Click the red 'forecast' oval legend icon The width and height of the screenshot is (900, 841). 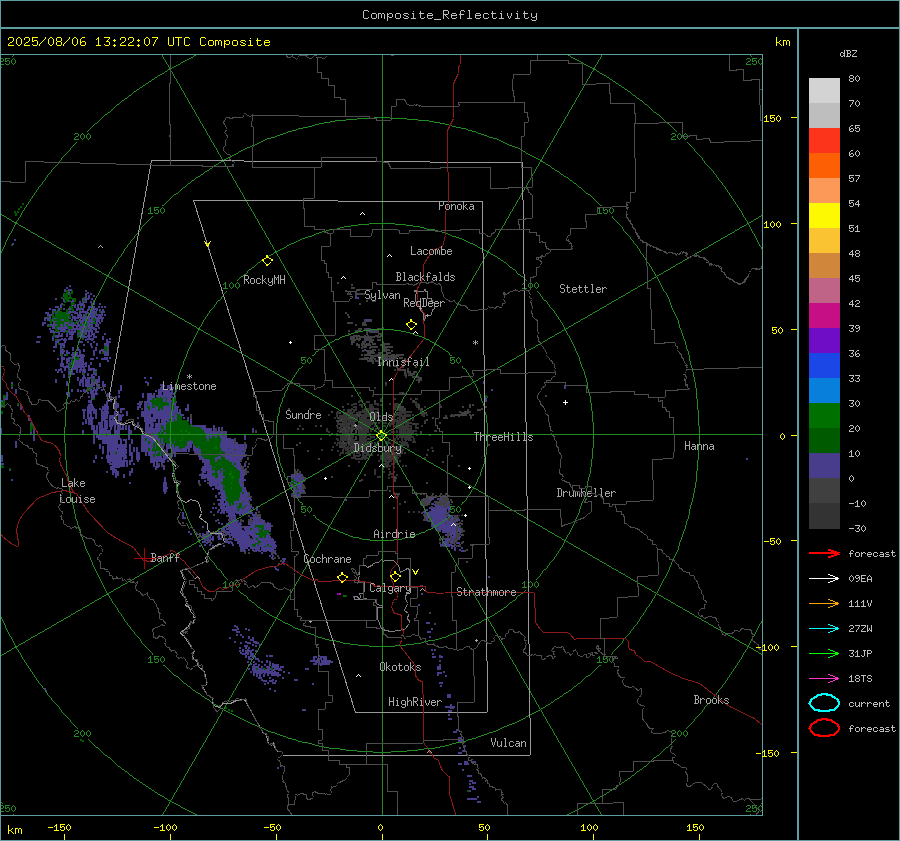[x=824, y=728]
